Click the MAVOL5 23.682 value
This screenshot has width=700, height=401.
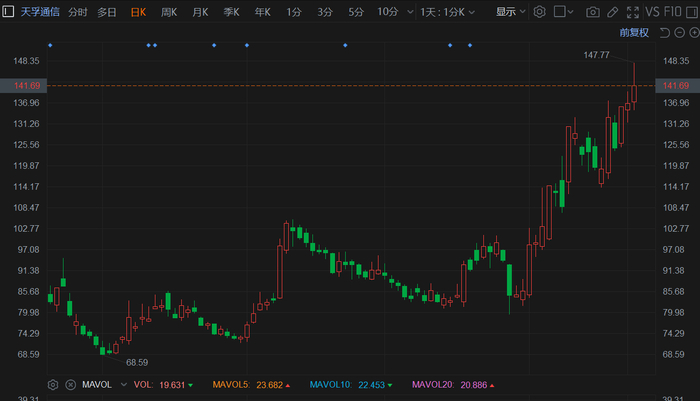270,385
